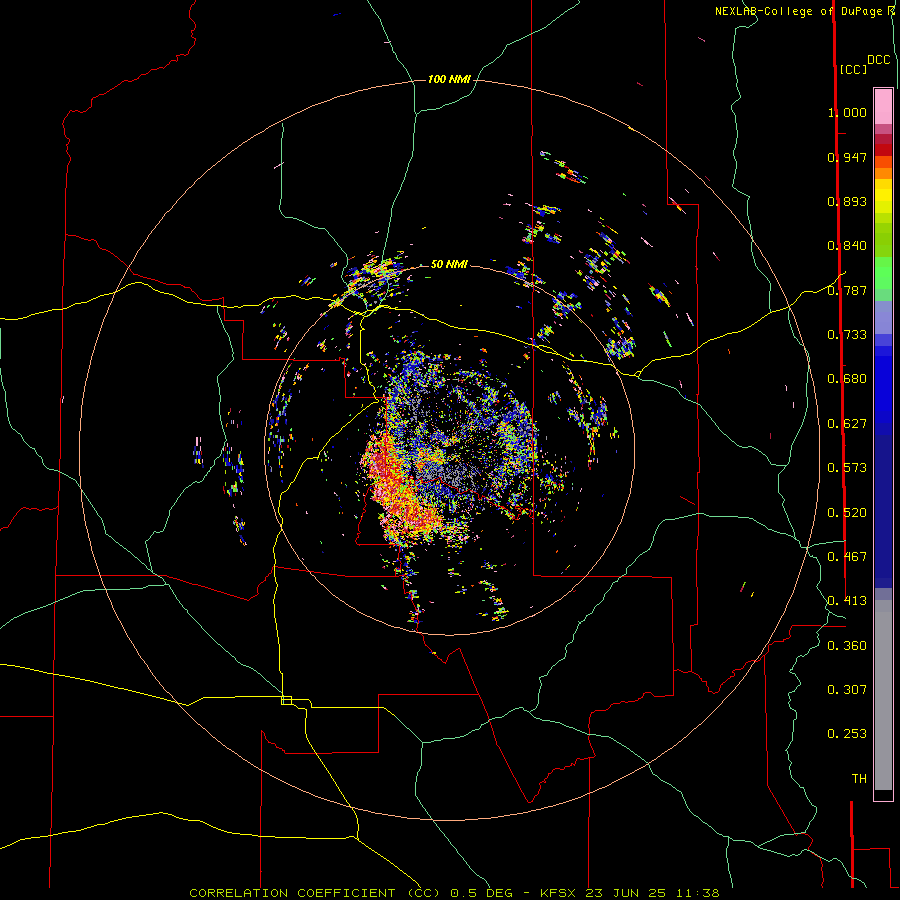Click the 50 NMI range ring label
The height and width of the screenshot is (900, 900).
[449, 264]
